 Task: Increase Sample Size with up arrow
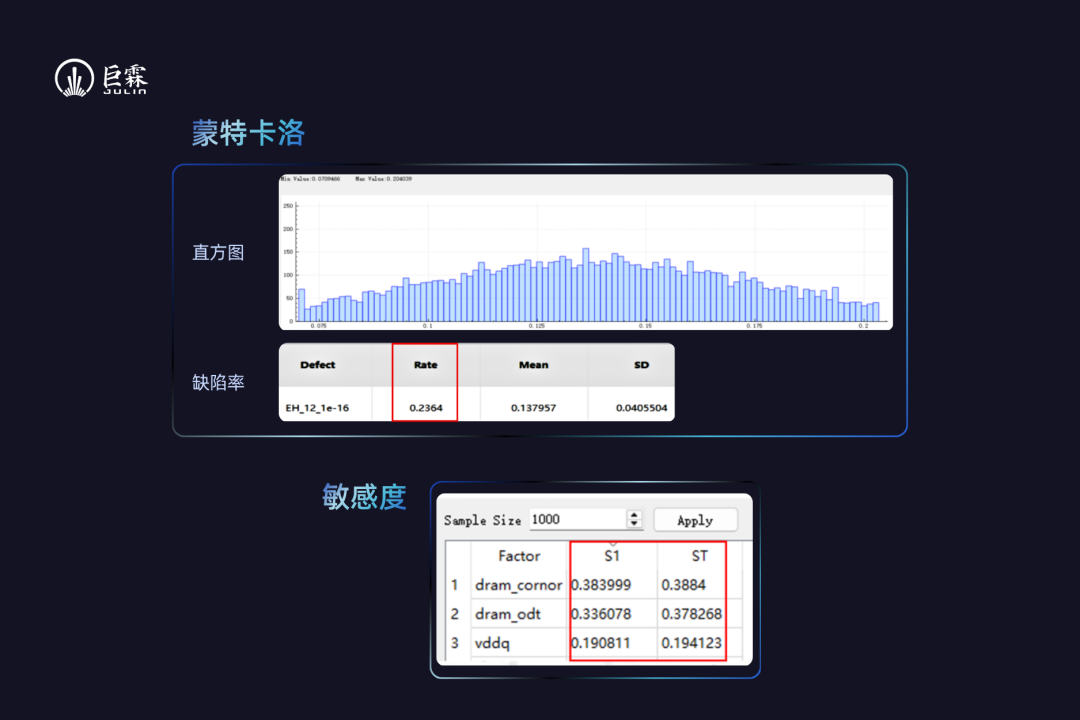pyautogui.click(x=634, y=515)
